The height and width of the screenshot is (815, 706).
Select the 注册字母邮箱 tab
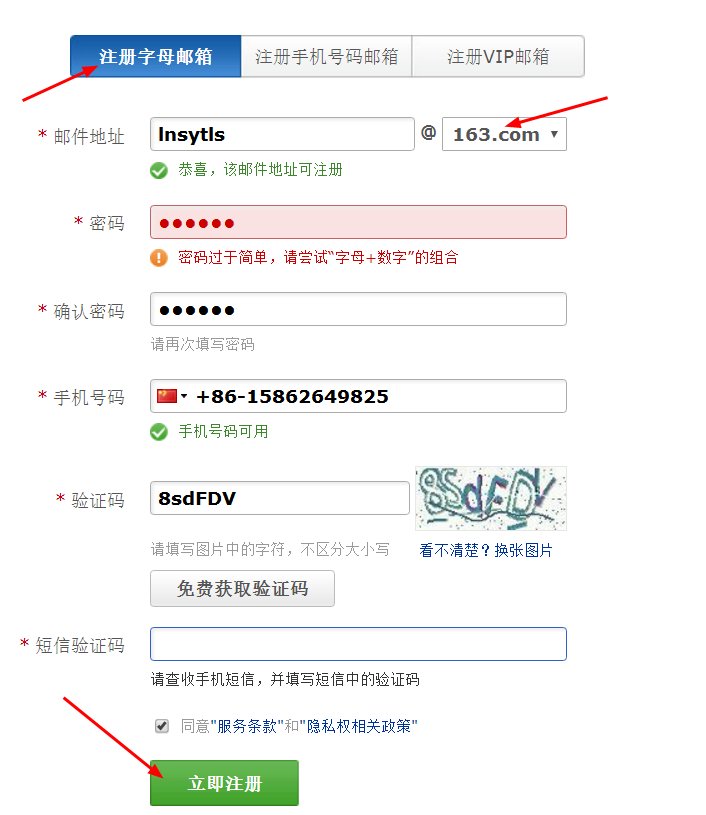(x=155, y=56)
